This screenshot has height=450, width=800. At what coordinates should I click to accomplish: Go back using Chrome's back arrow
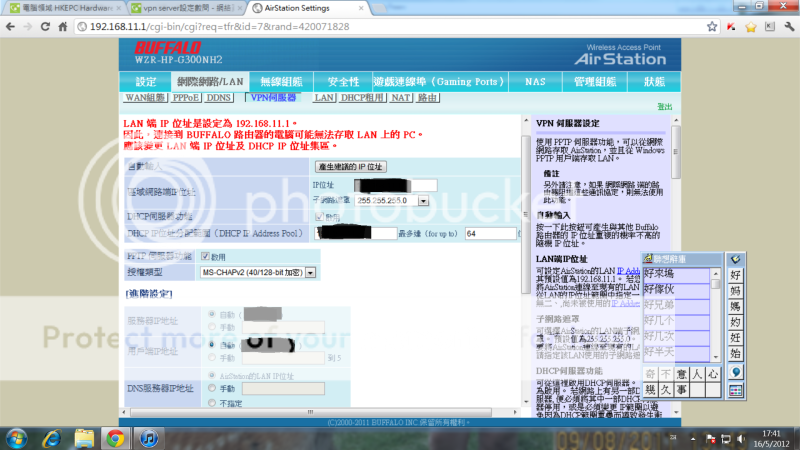pyautogui.click(x=10, y=27)
